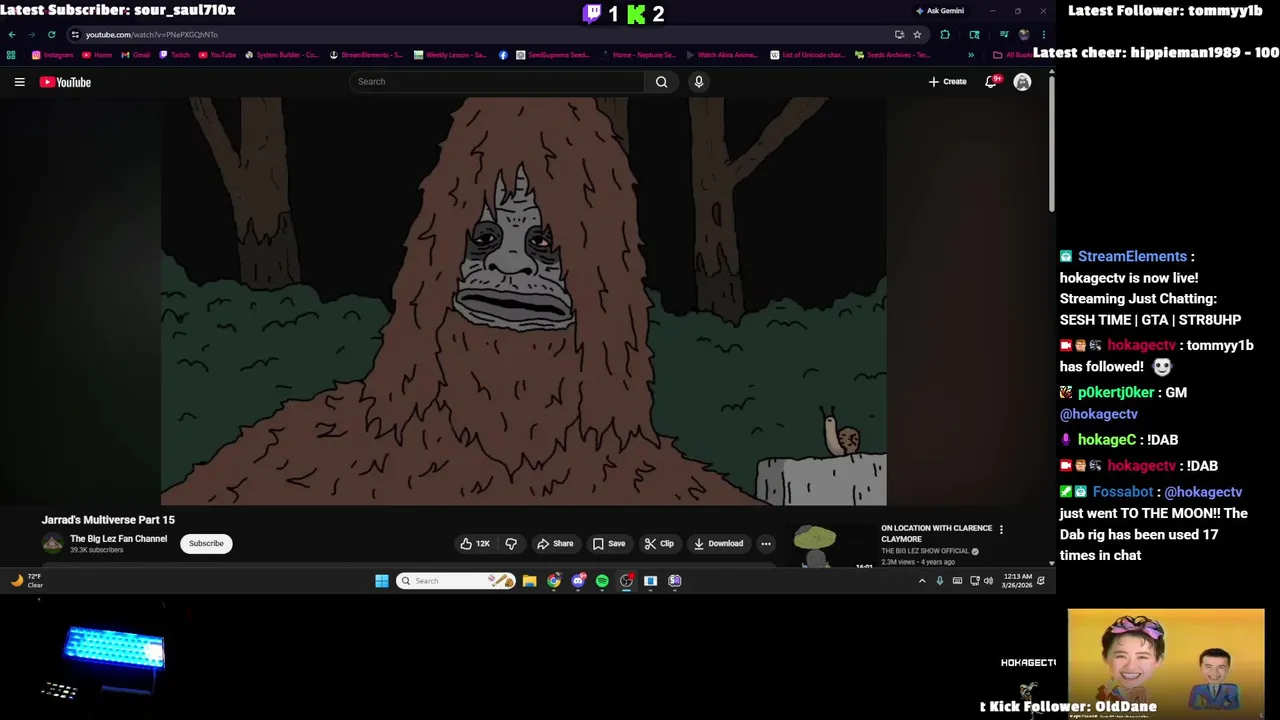This screenshot has width=1280, height=720.
Task: Open the Windows Start button
Action: click(382, 581)
